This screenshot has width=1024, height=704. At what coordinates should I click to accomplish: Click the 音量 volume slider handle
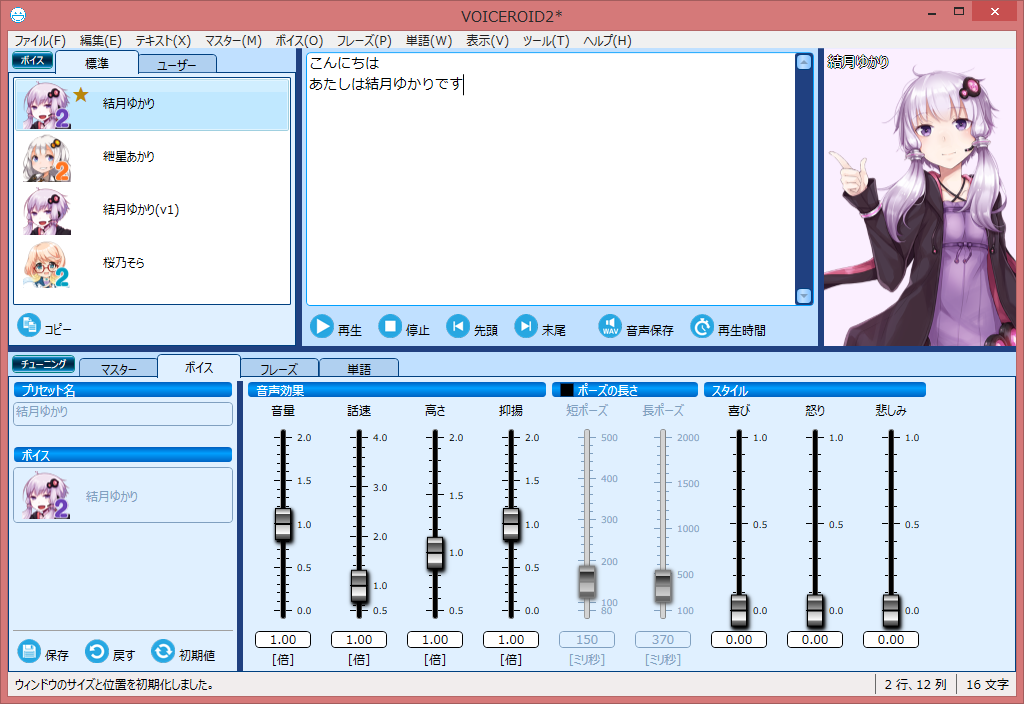[283, 524]
